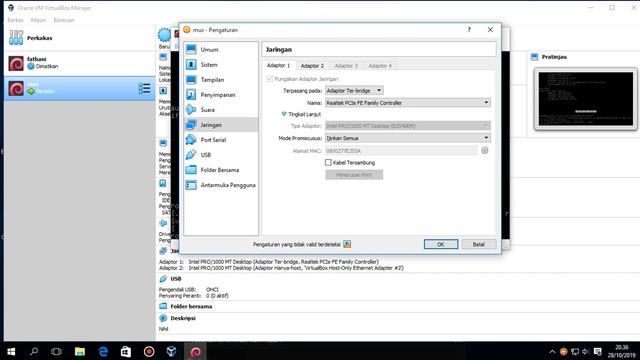The image size is (640, 360).
Task: Open the Umum settings category
Action: pos(221,49)
